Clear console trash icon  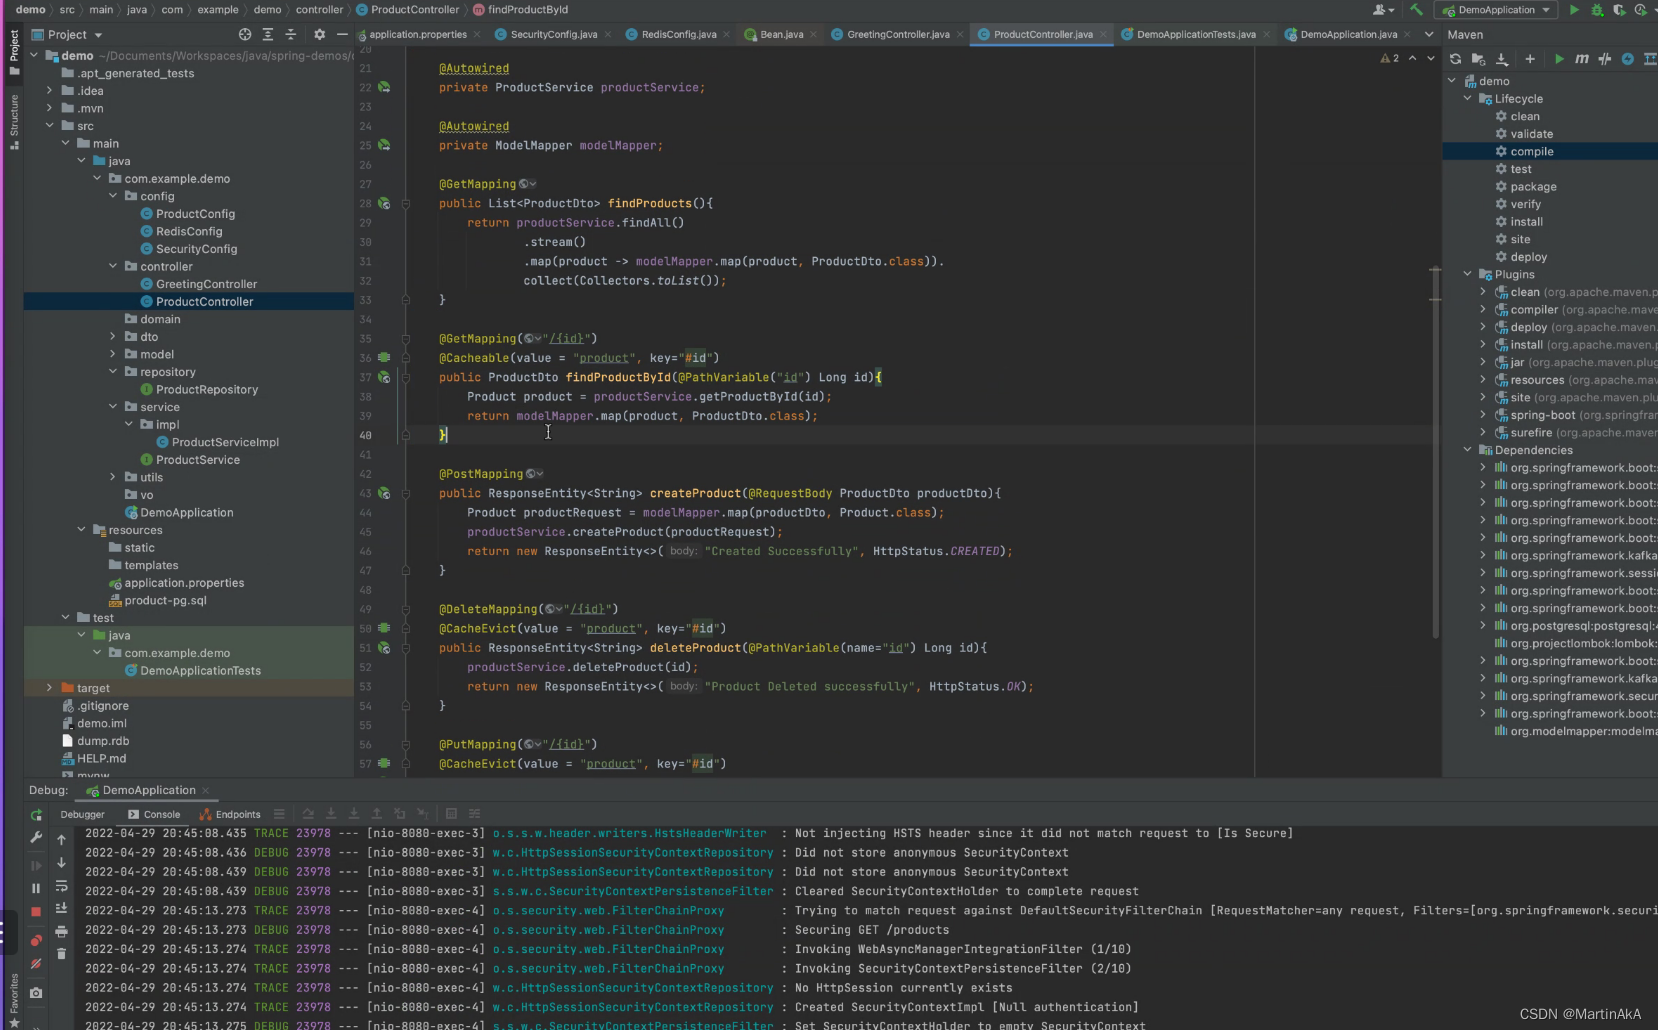[61, 954]
